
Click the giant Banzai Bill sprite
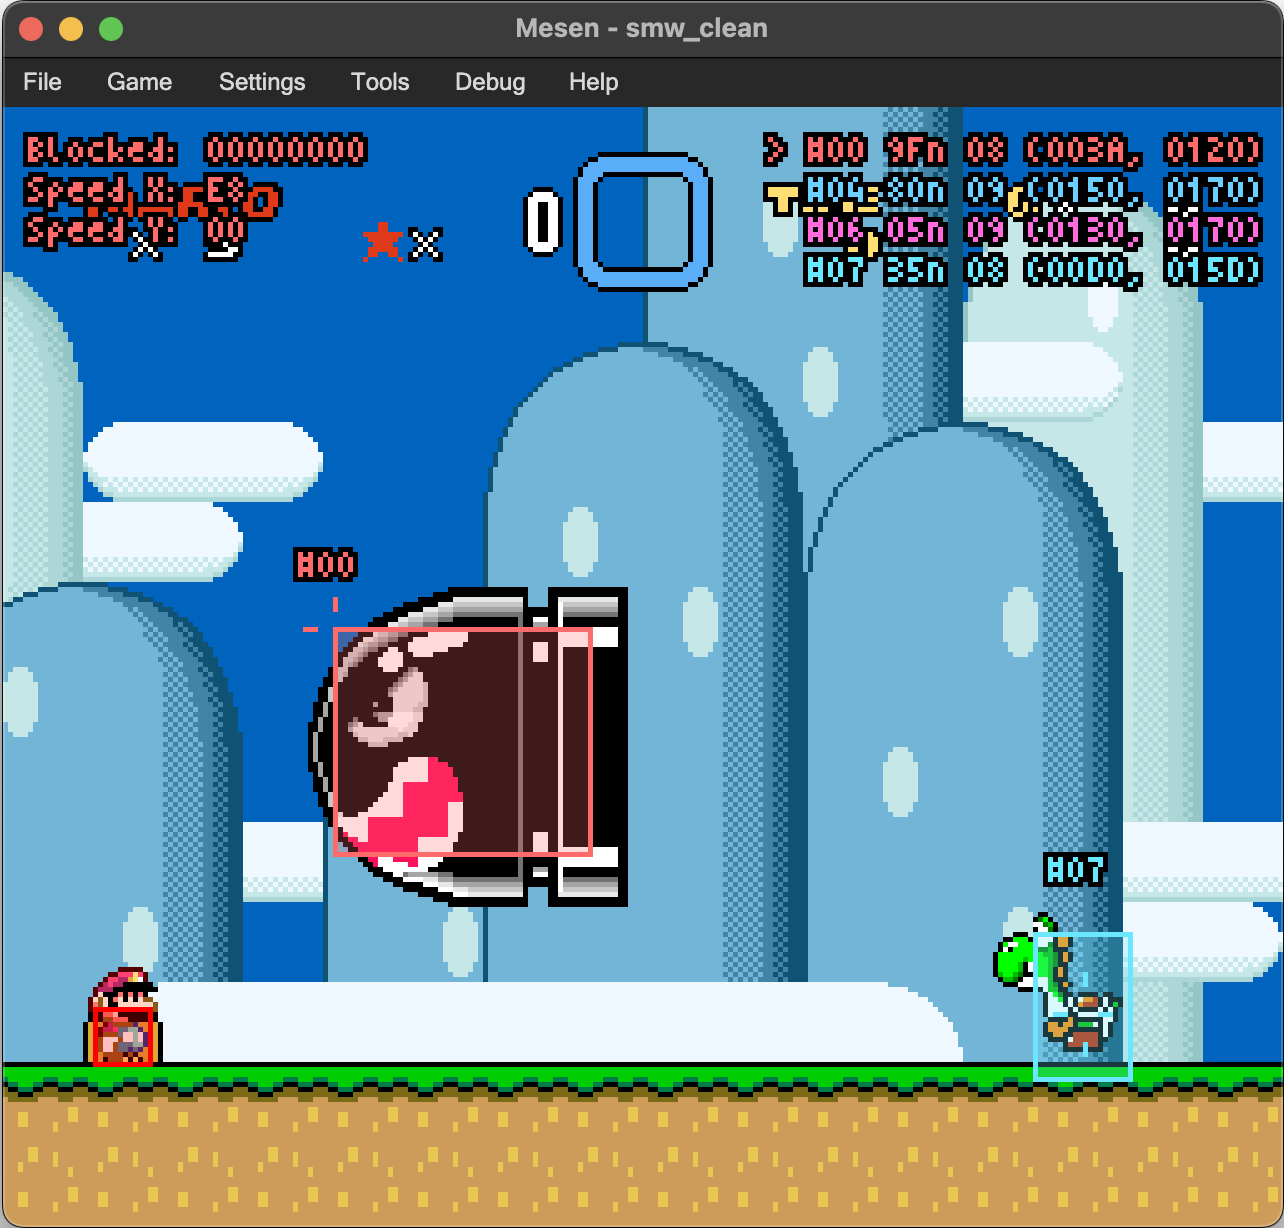(x=468, y=746)
